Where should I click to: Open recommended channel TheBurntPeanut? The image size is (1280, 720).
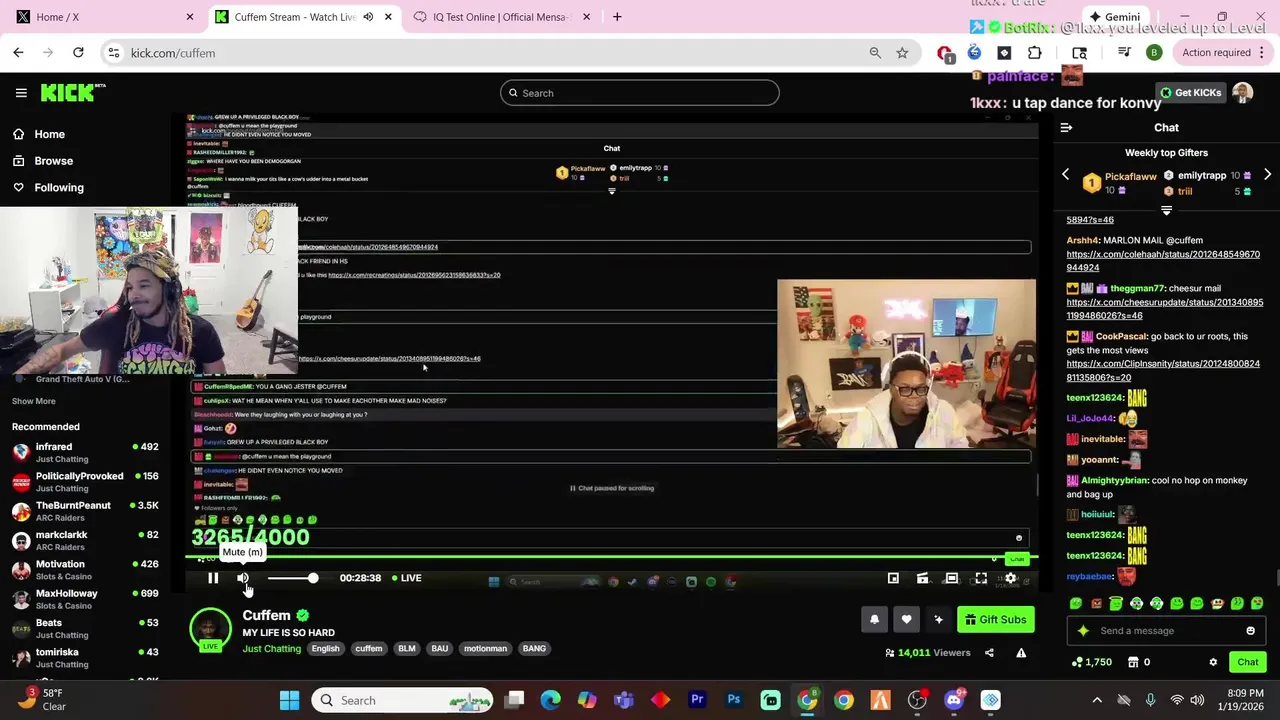pos(85,511)
